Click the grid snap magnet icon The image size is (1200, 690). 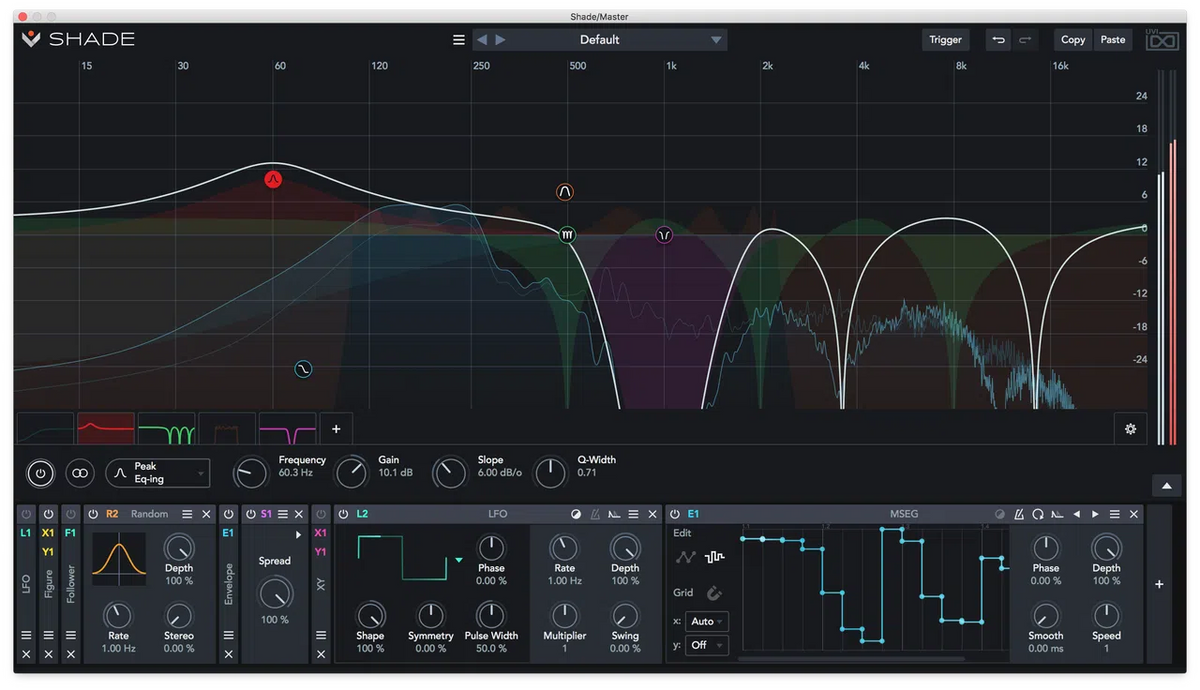tap(714, 593)
